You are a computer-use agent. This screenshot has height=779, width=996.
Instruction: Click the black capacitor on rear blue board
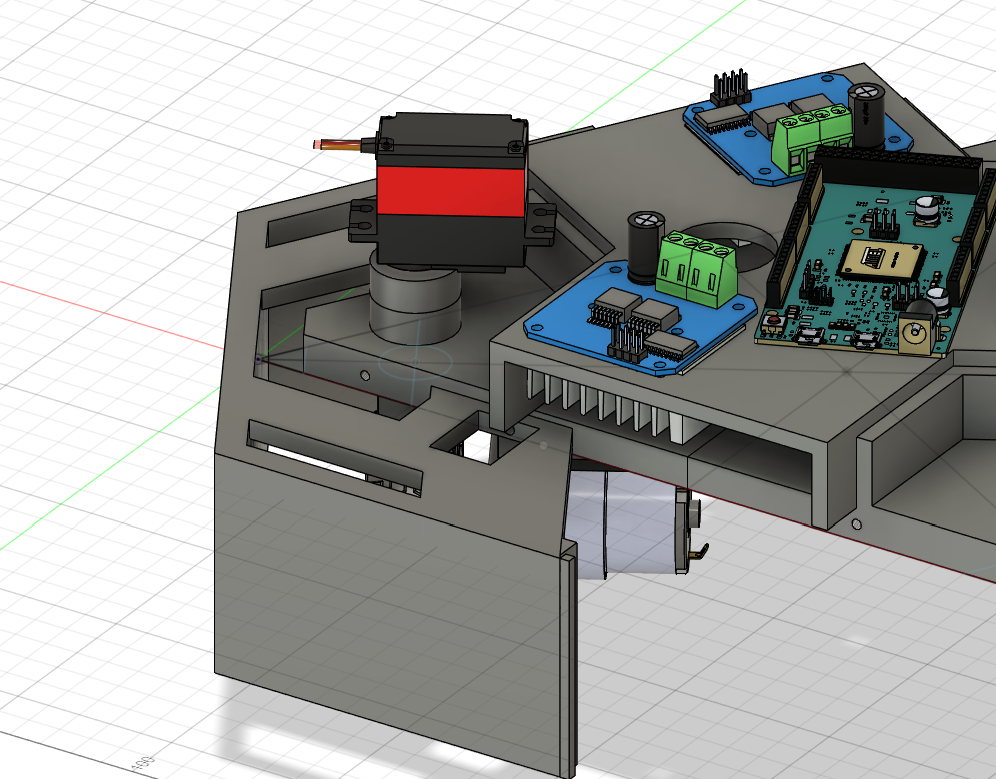(x=865, y=114)
